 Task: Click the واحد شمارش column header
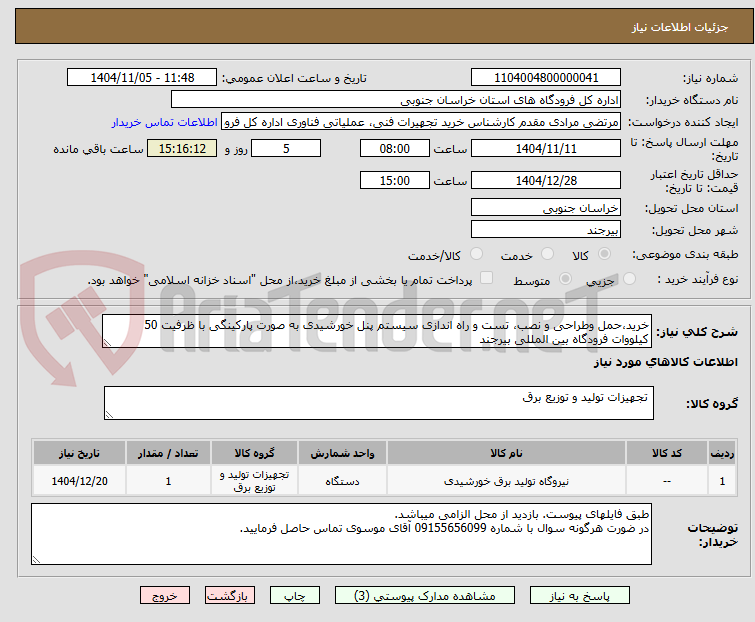(342, 453)
